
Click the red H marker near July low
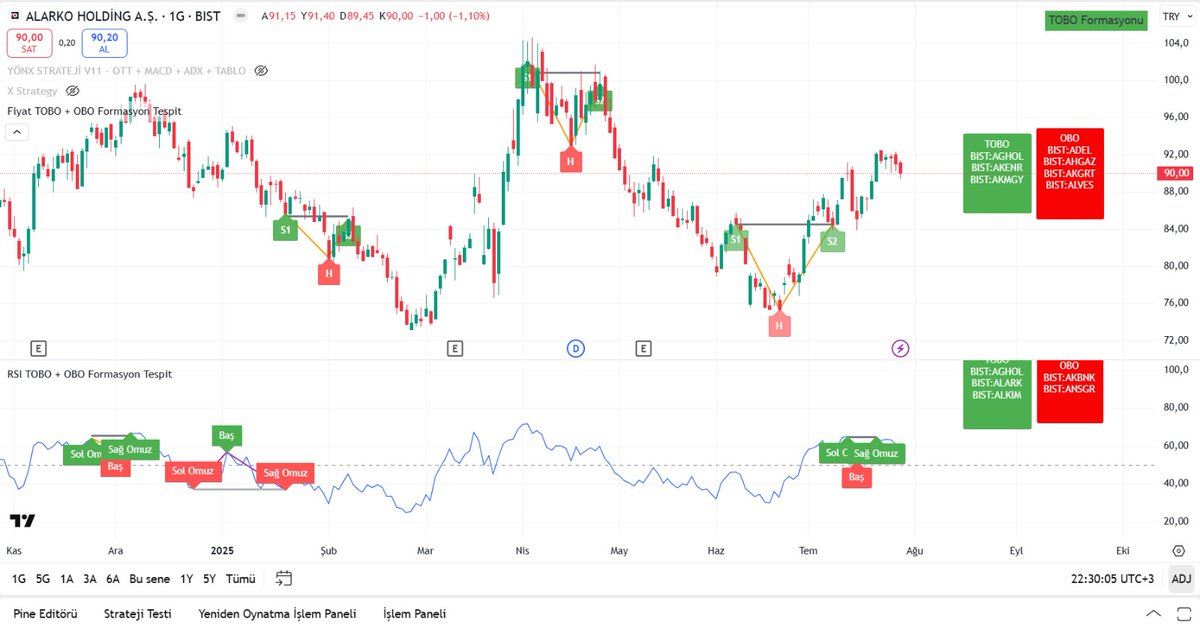779,325
